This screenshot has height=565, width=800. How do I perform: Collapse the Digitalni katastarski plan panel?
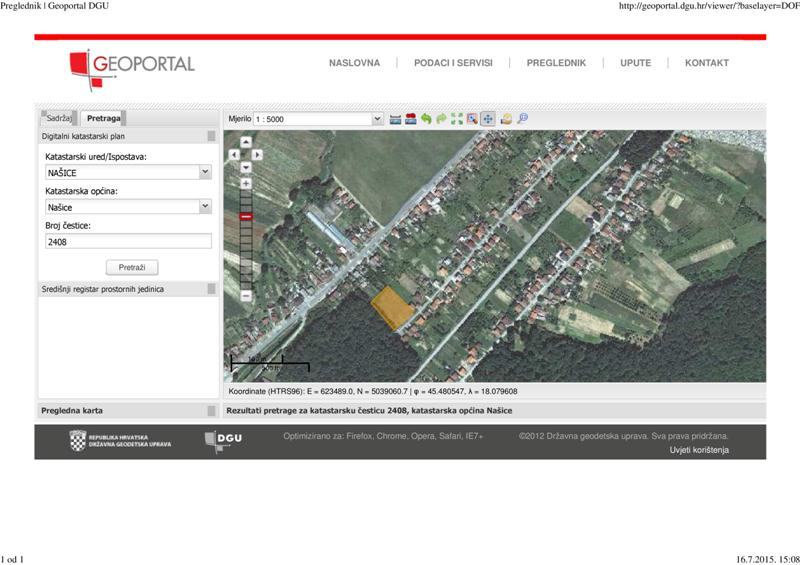click(211, 136)
